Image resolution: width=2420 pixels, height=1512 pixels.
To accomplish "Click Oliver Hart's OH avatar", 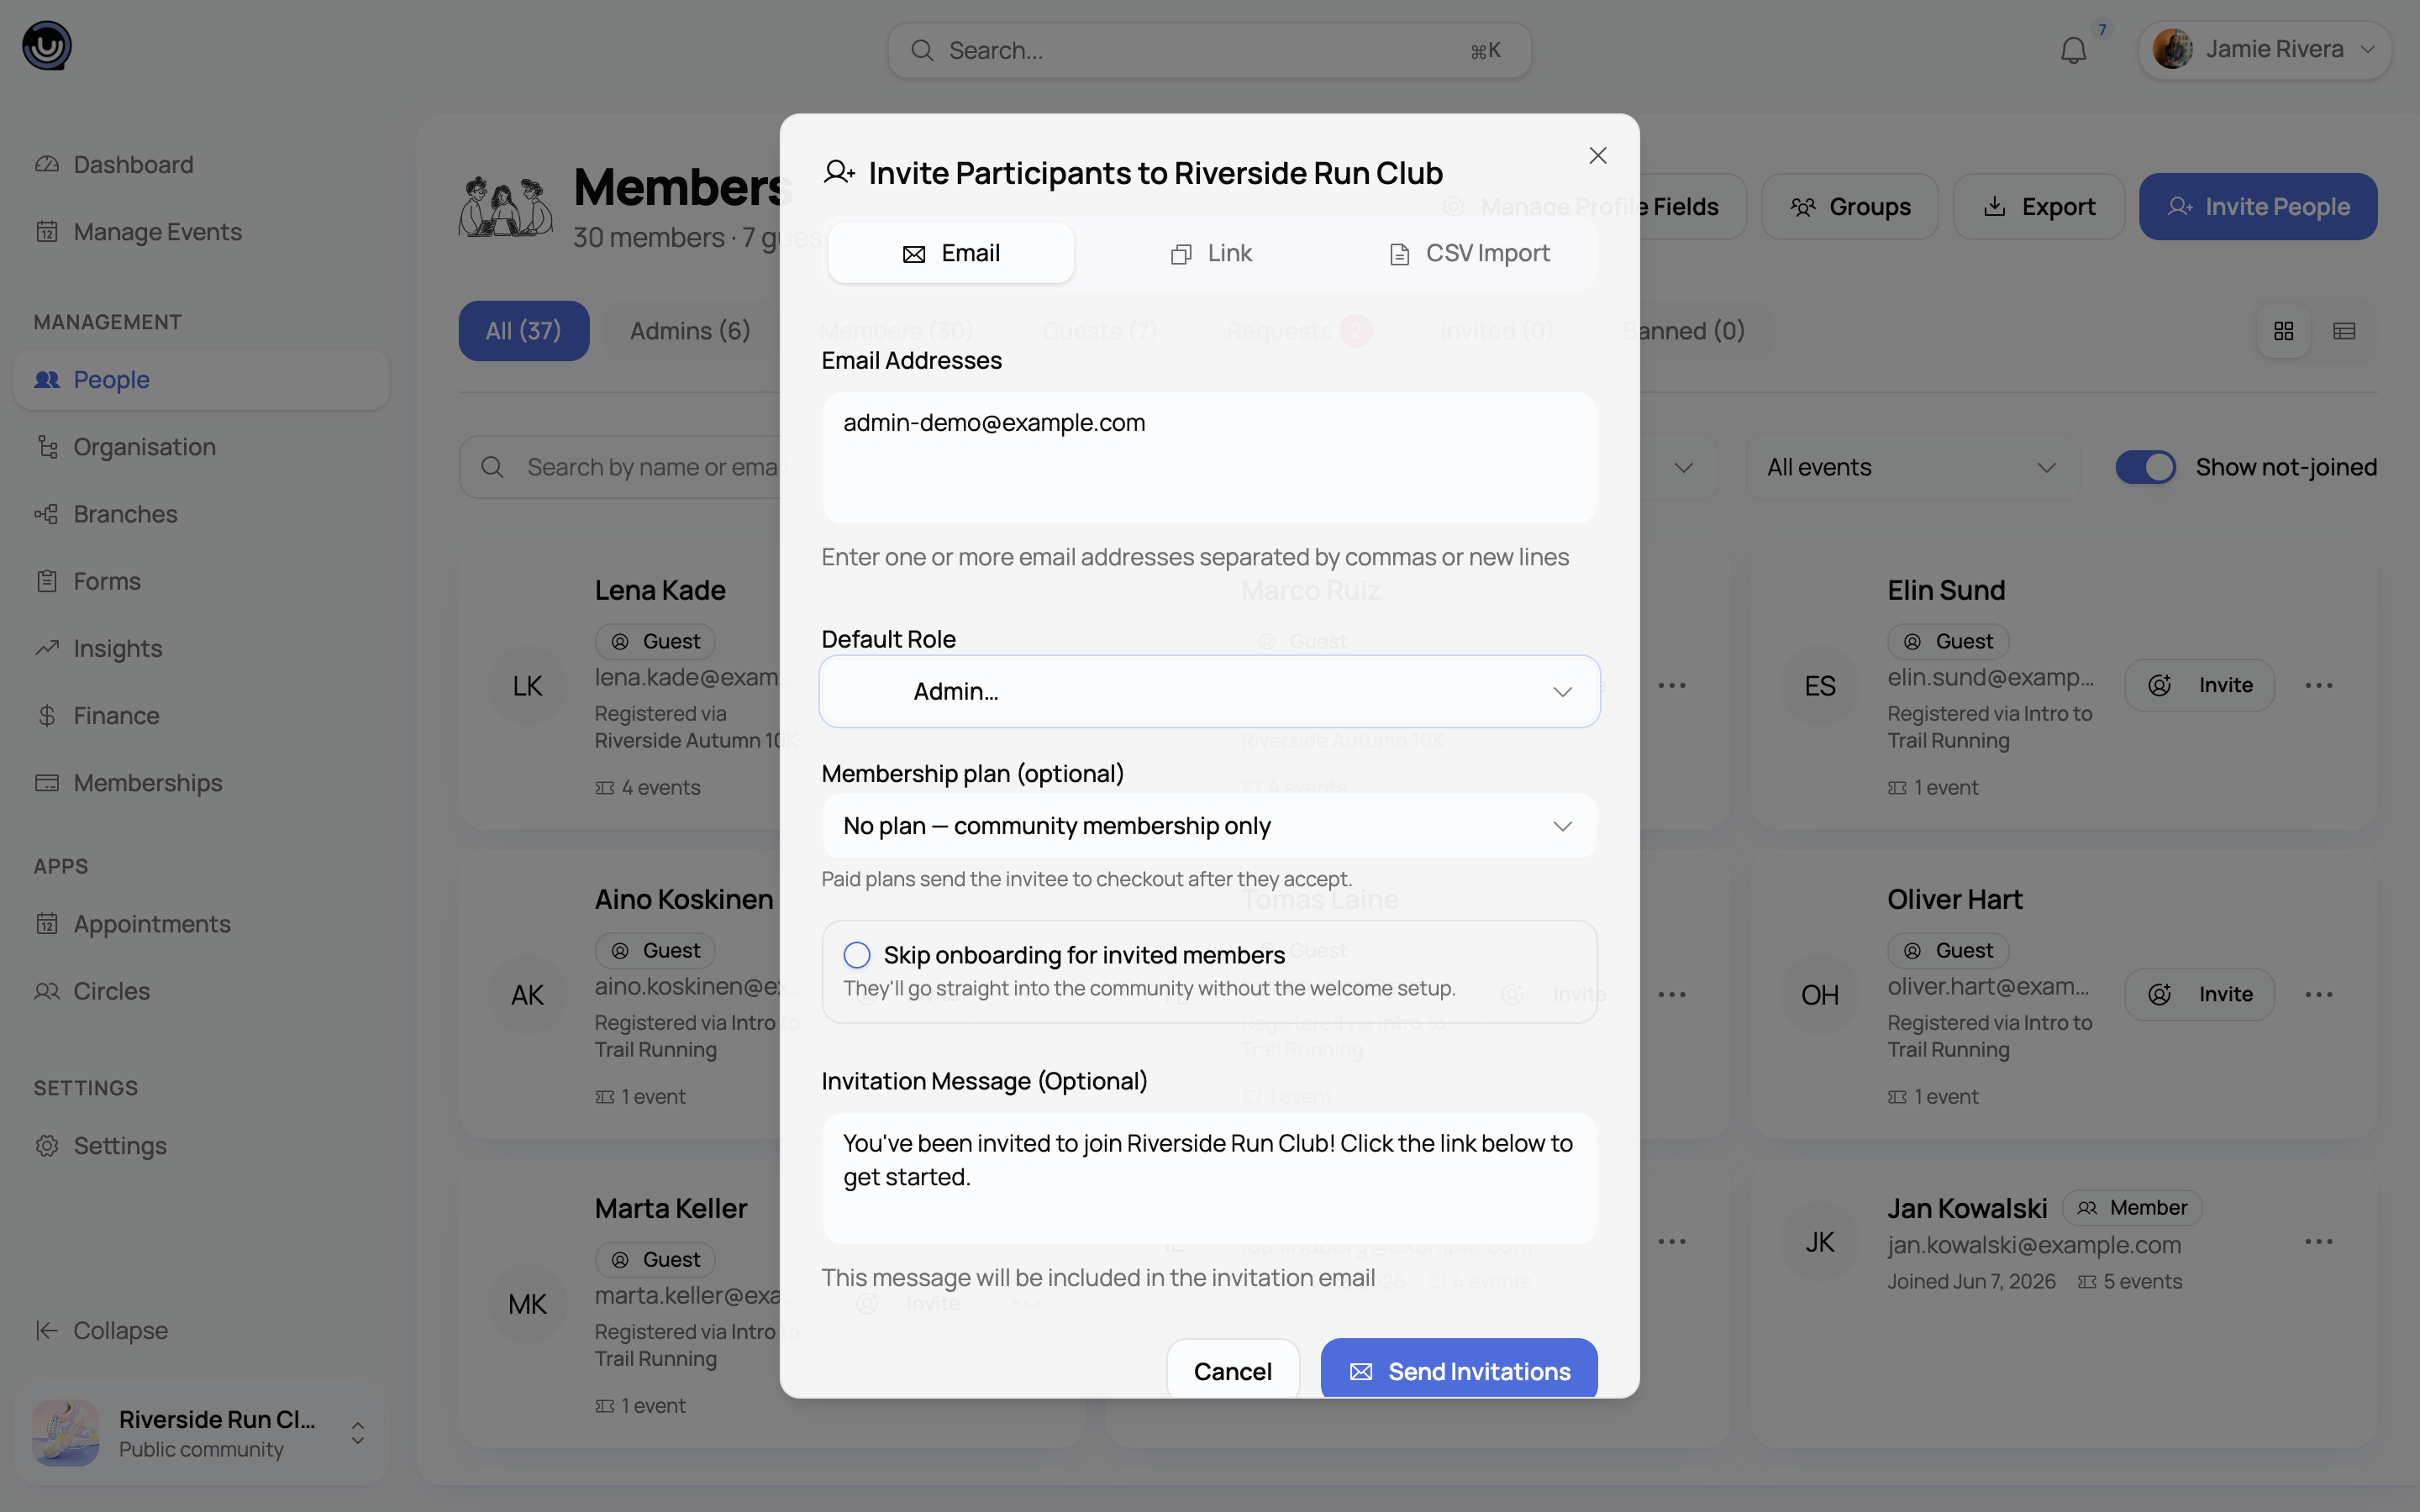I will [1820, 995].
